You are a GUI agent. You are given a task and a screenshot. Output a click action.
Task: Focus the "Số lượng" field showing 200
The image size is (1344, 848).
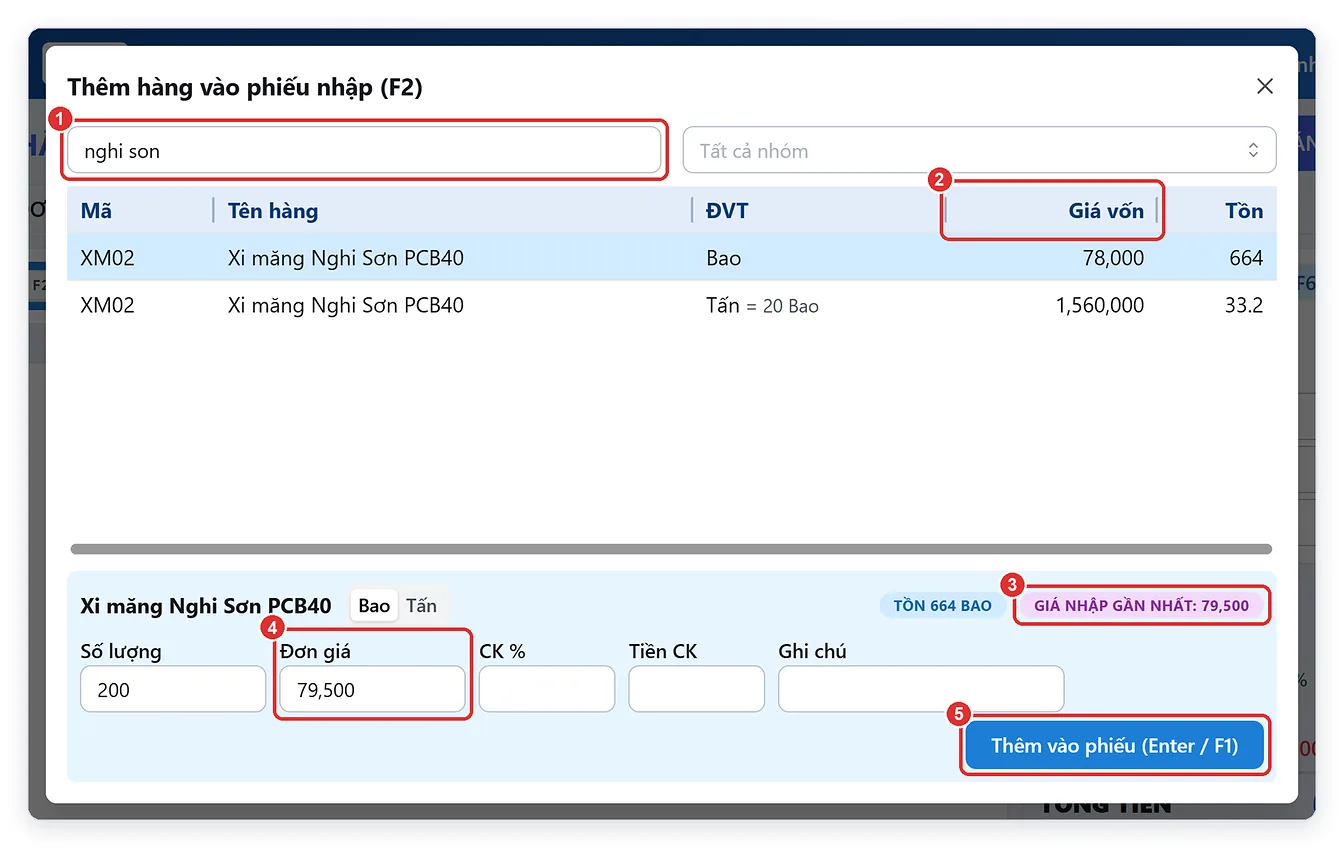pyautogui.click(x=173, y=689)
